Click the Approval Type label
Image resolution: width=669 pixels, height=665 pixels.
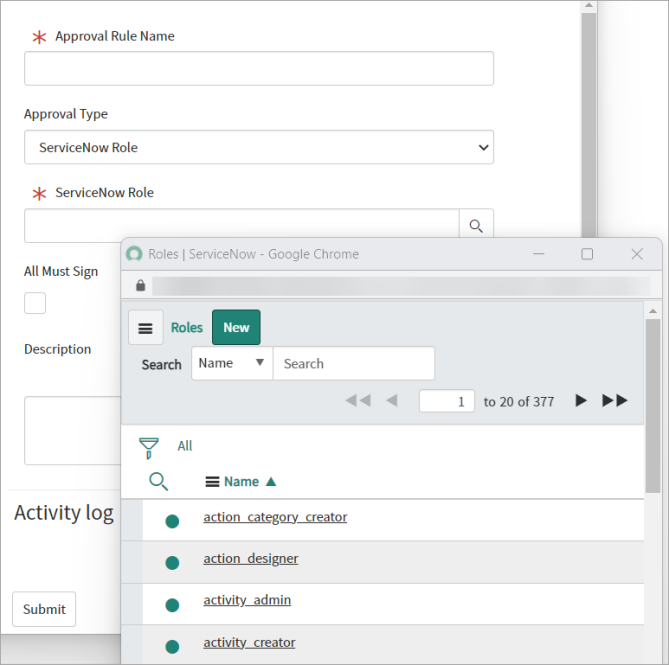coord(66,114)
